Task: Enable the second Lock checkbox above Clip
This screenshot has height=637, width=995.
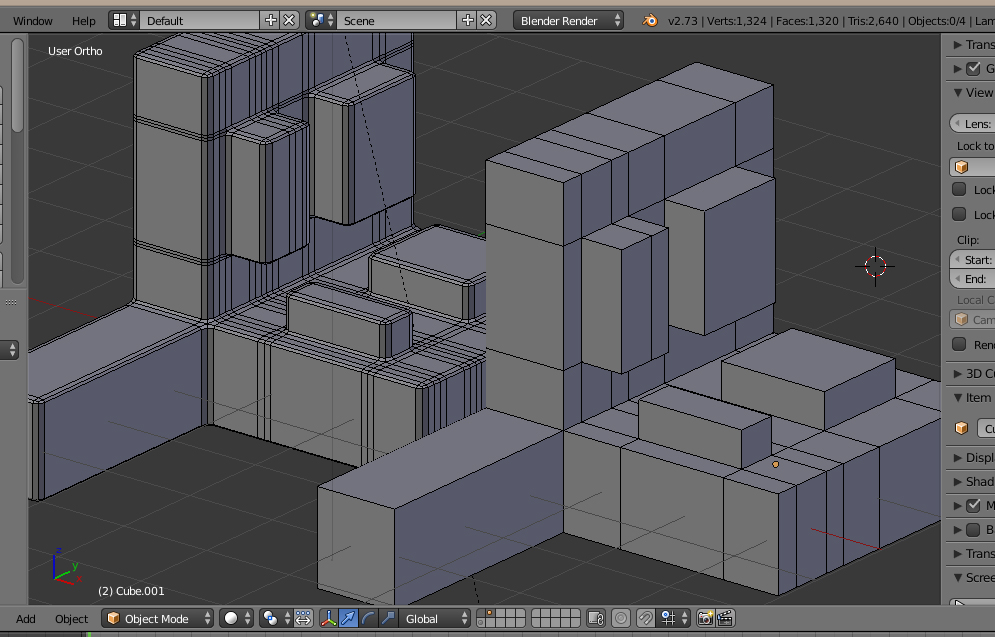Action: [959, 214]
